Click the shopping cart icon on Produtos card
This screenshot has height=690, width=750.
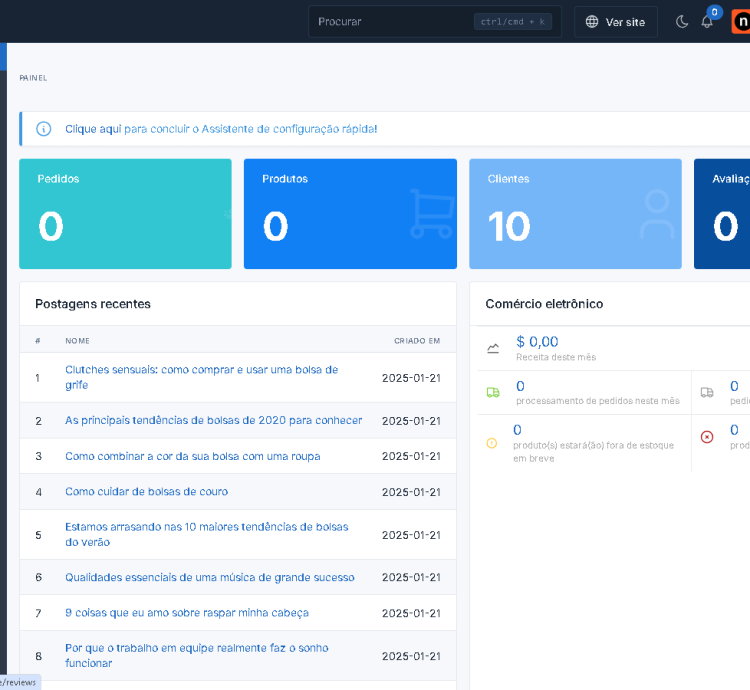431,214
